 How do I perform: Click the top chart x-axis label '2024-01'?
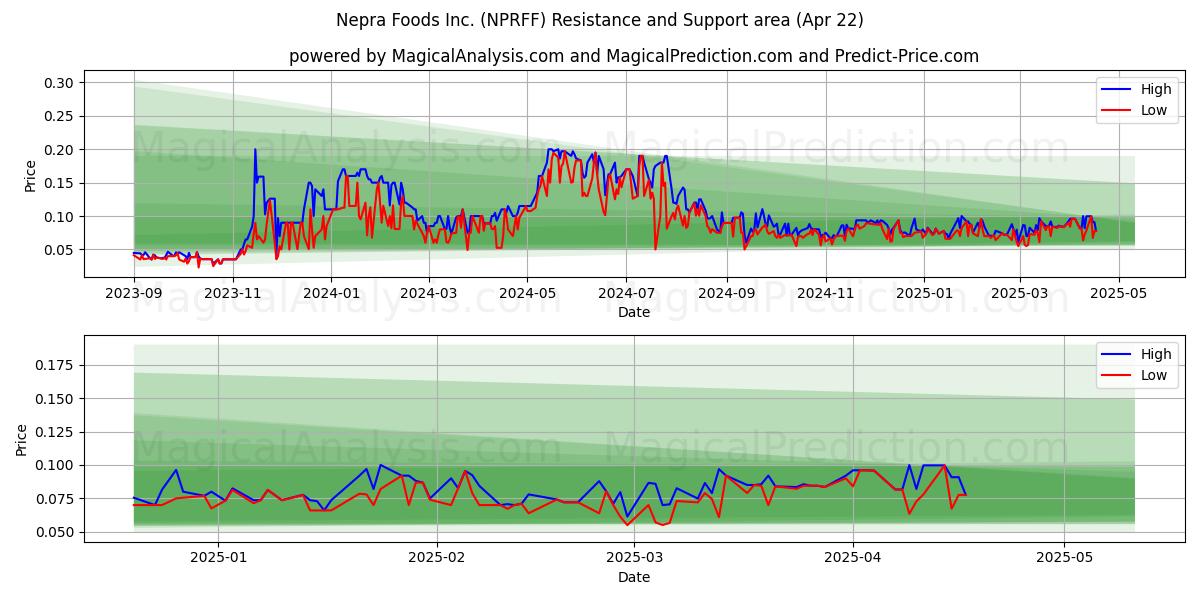pyautogui.click(x=331, y=293)
